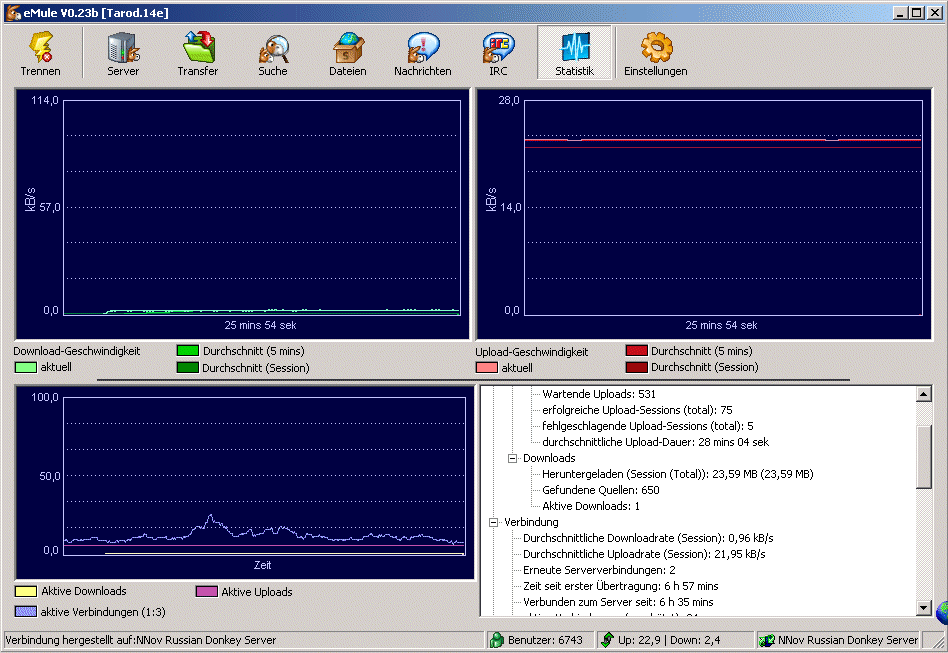The height and width of the screenshot is (653, 948).
Task: Open Einstellungen preferences
Action: coord(656,54)
